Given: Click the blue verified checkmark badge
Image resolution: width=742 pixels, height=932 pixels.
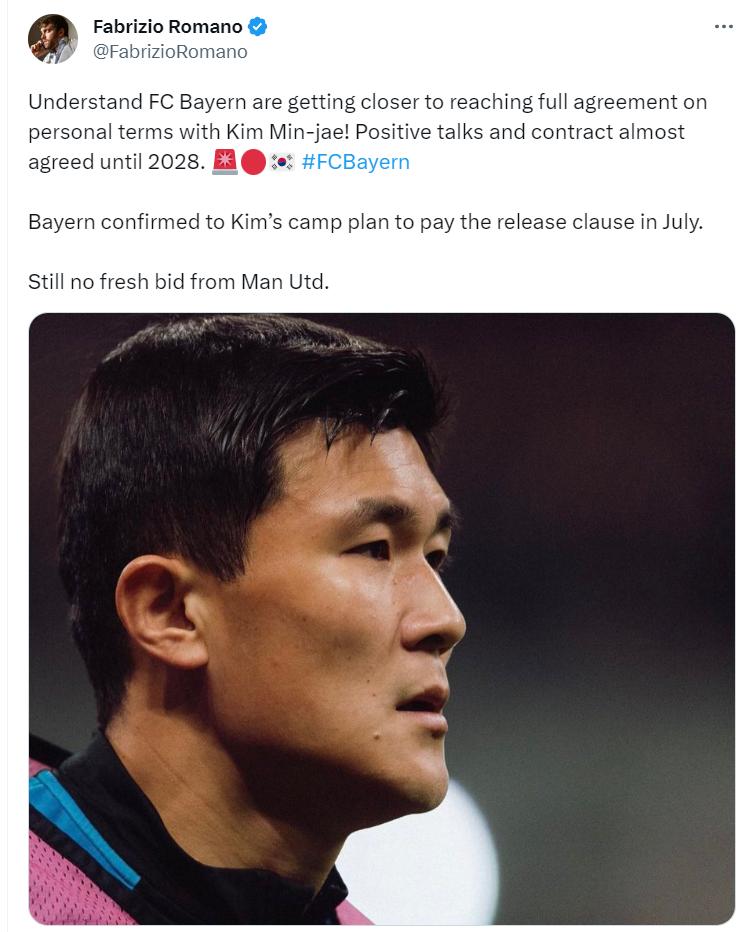Looking at the screenshot, I should tap(257, 27).
